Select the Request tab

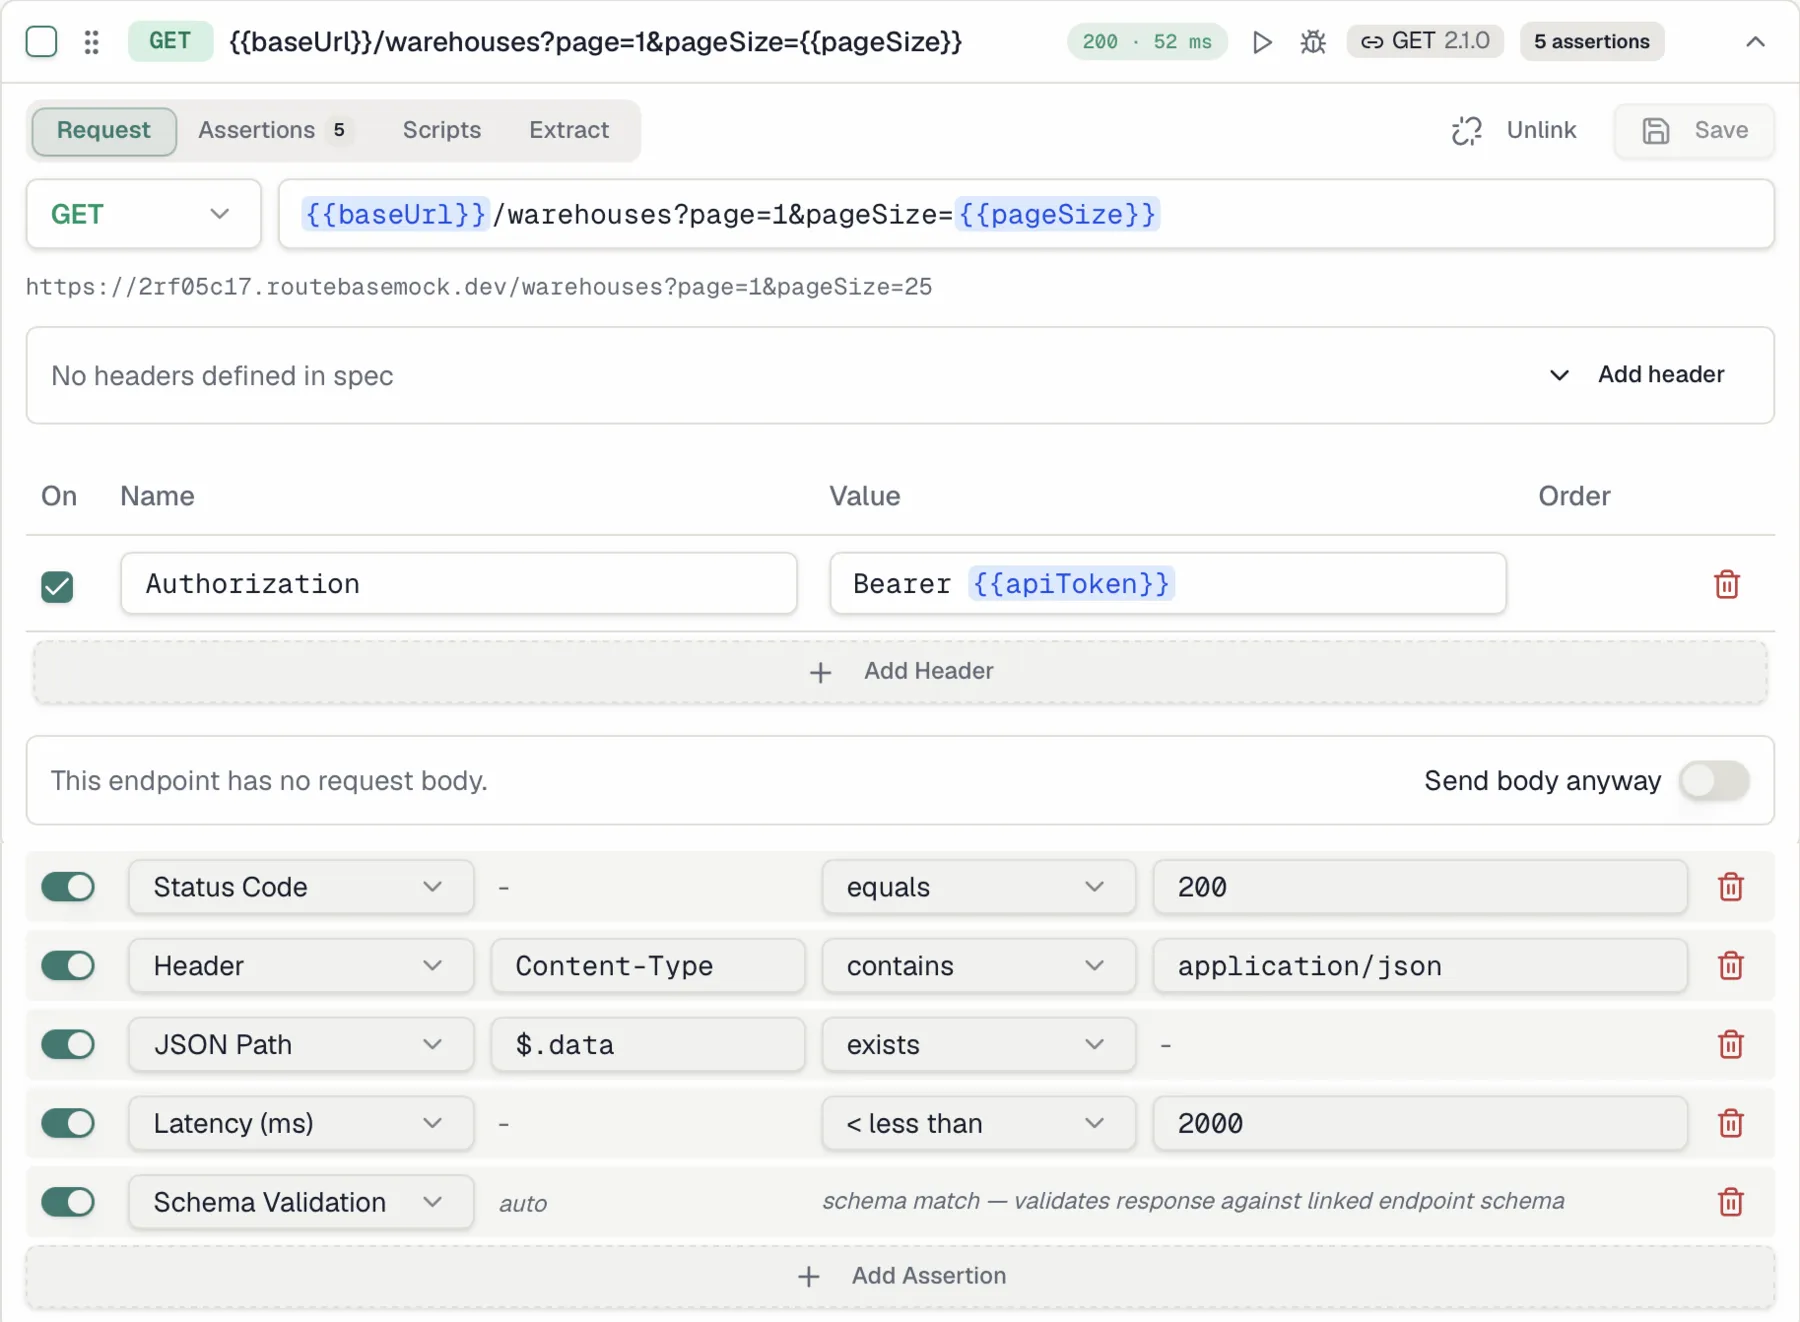[x=104, y=131]
